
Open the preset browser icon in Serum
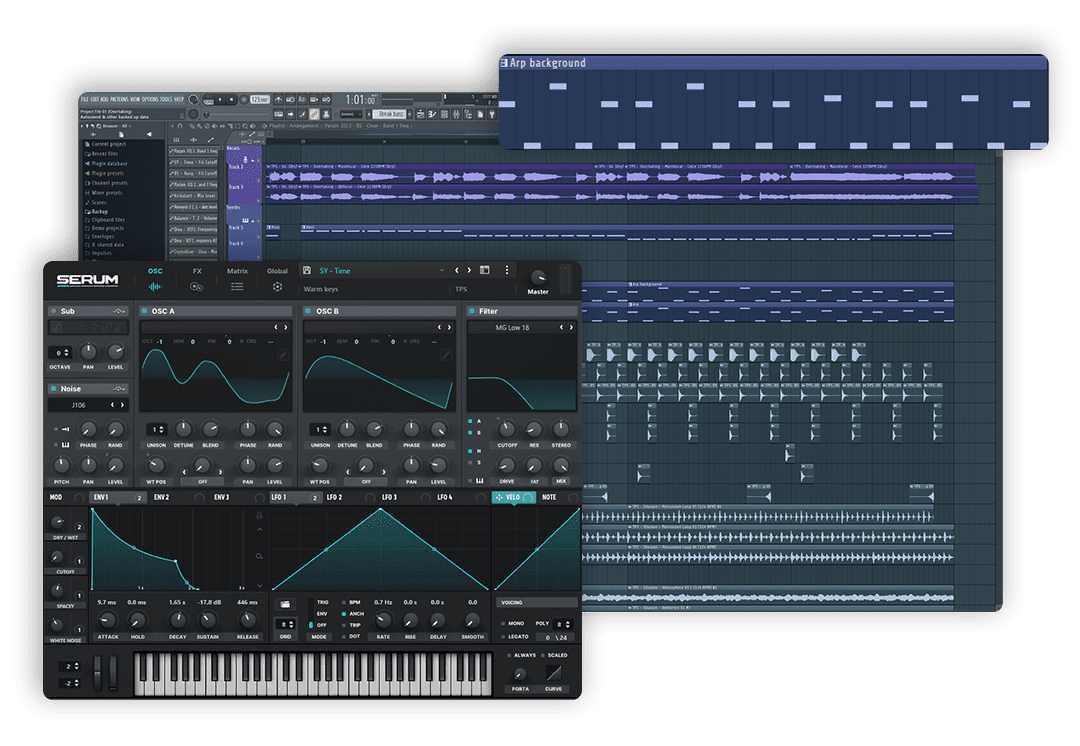click(x=485, y=271)
